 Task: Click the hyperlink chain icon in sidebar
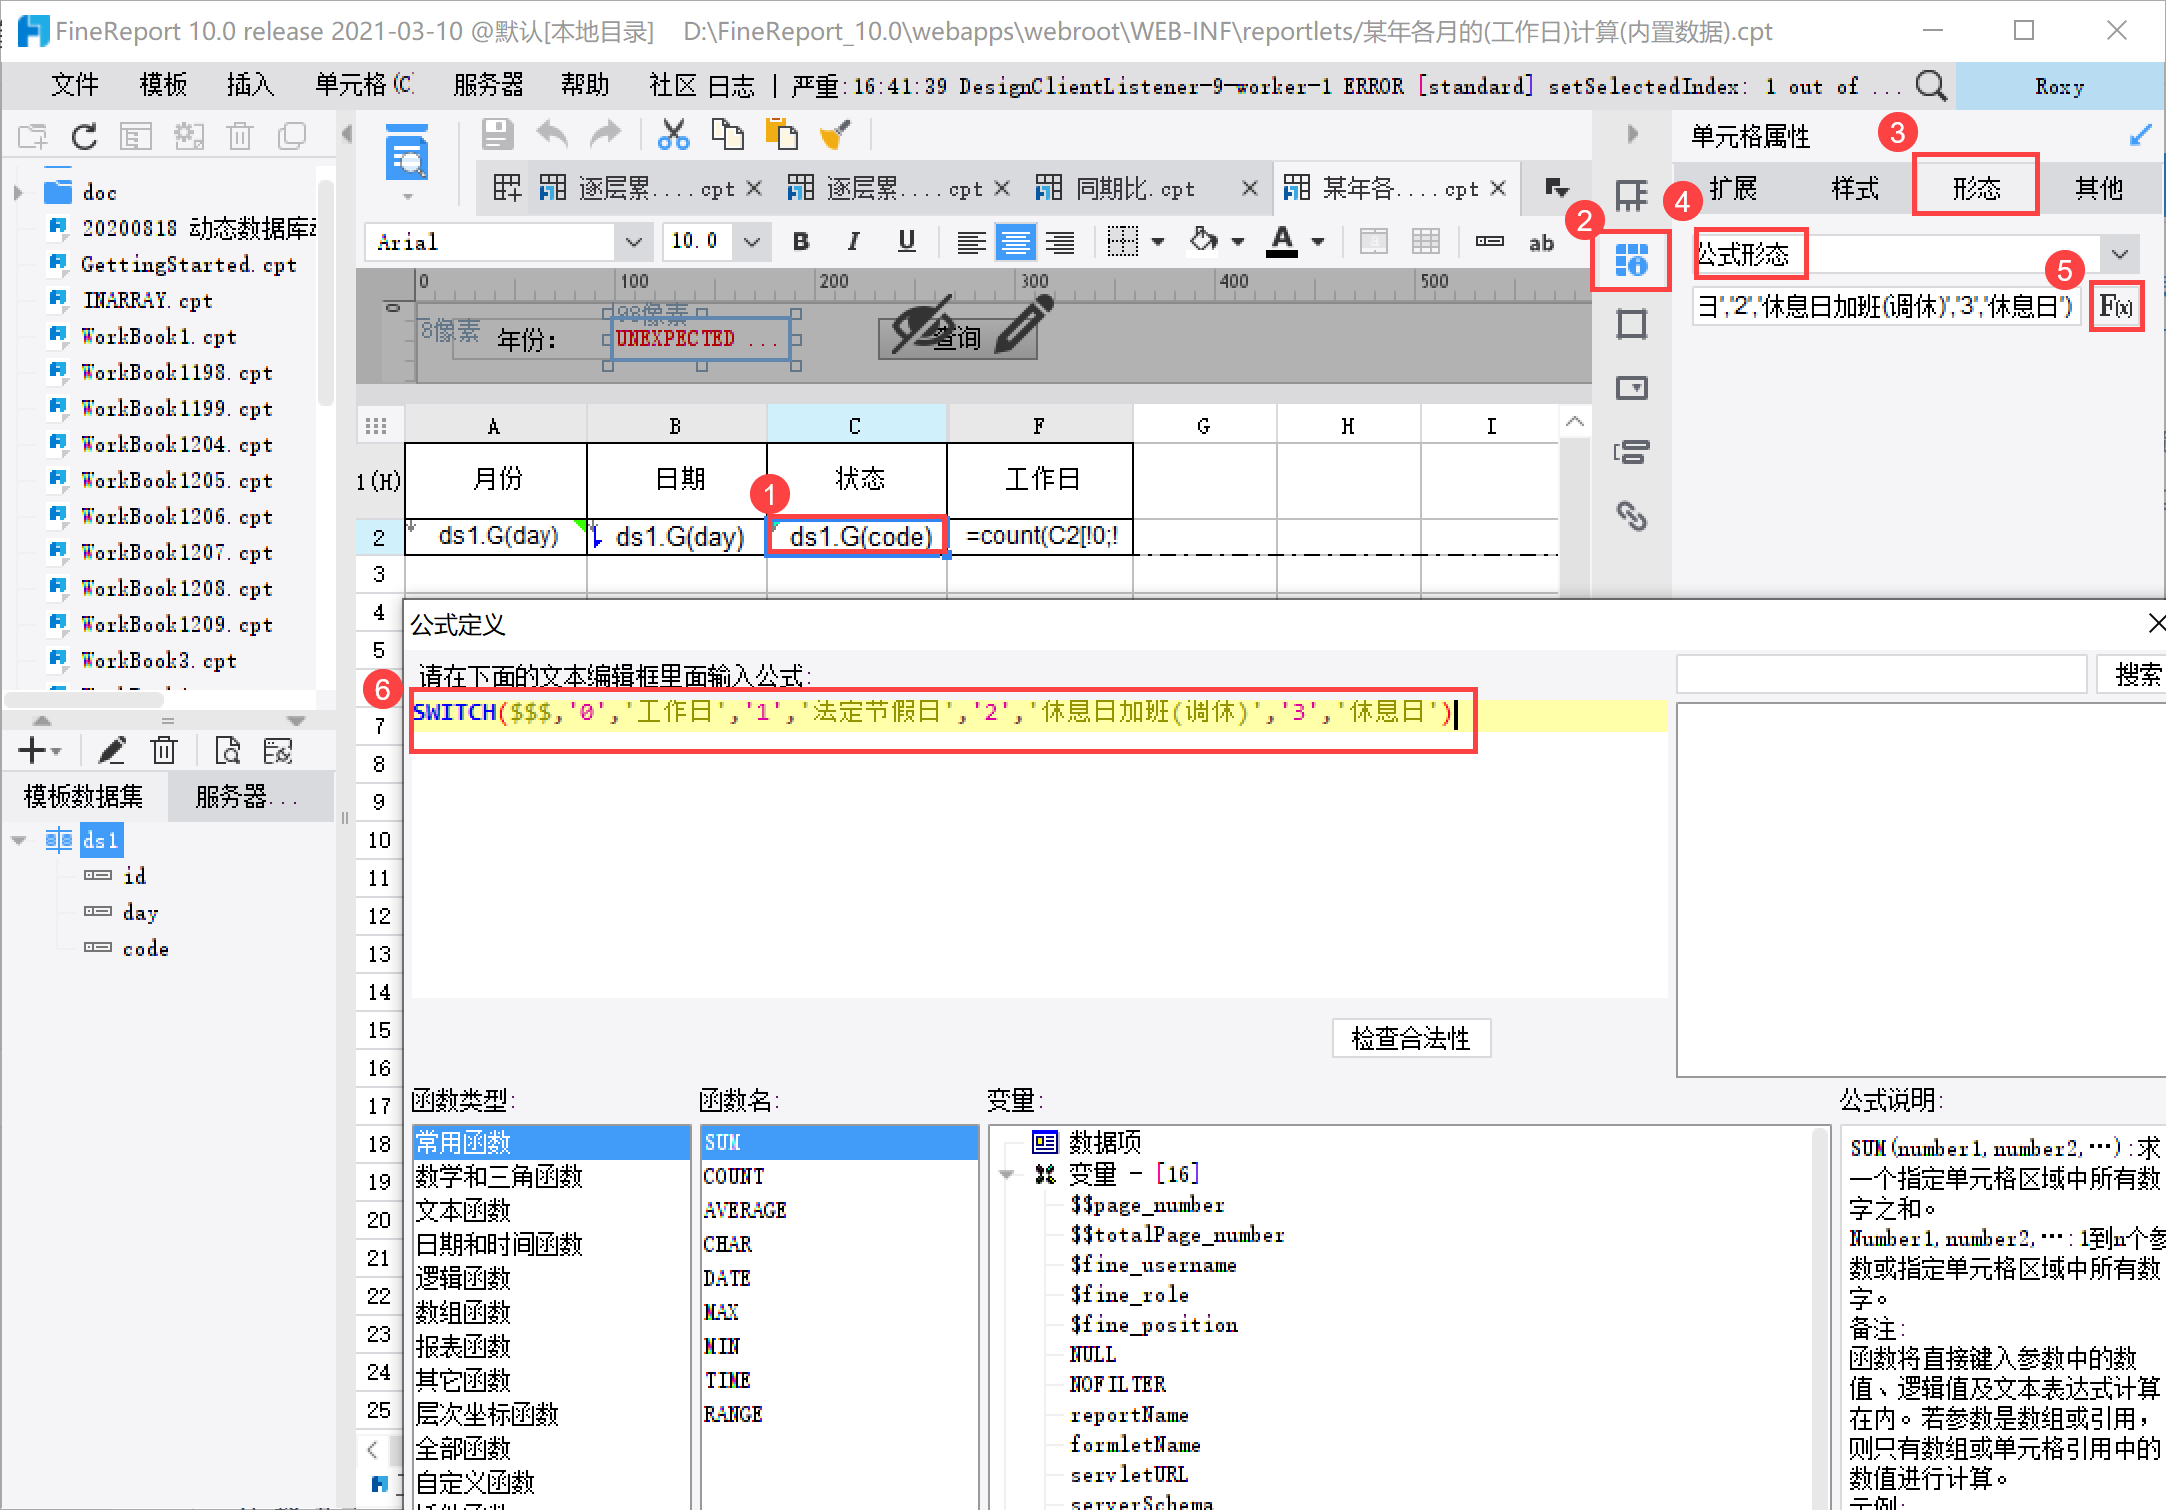coord(1631,516)
